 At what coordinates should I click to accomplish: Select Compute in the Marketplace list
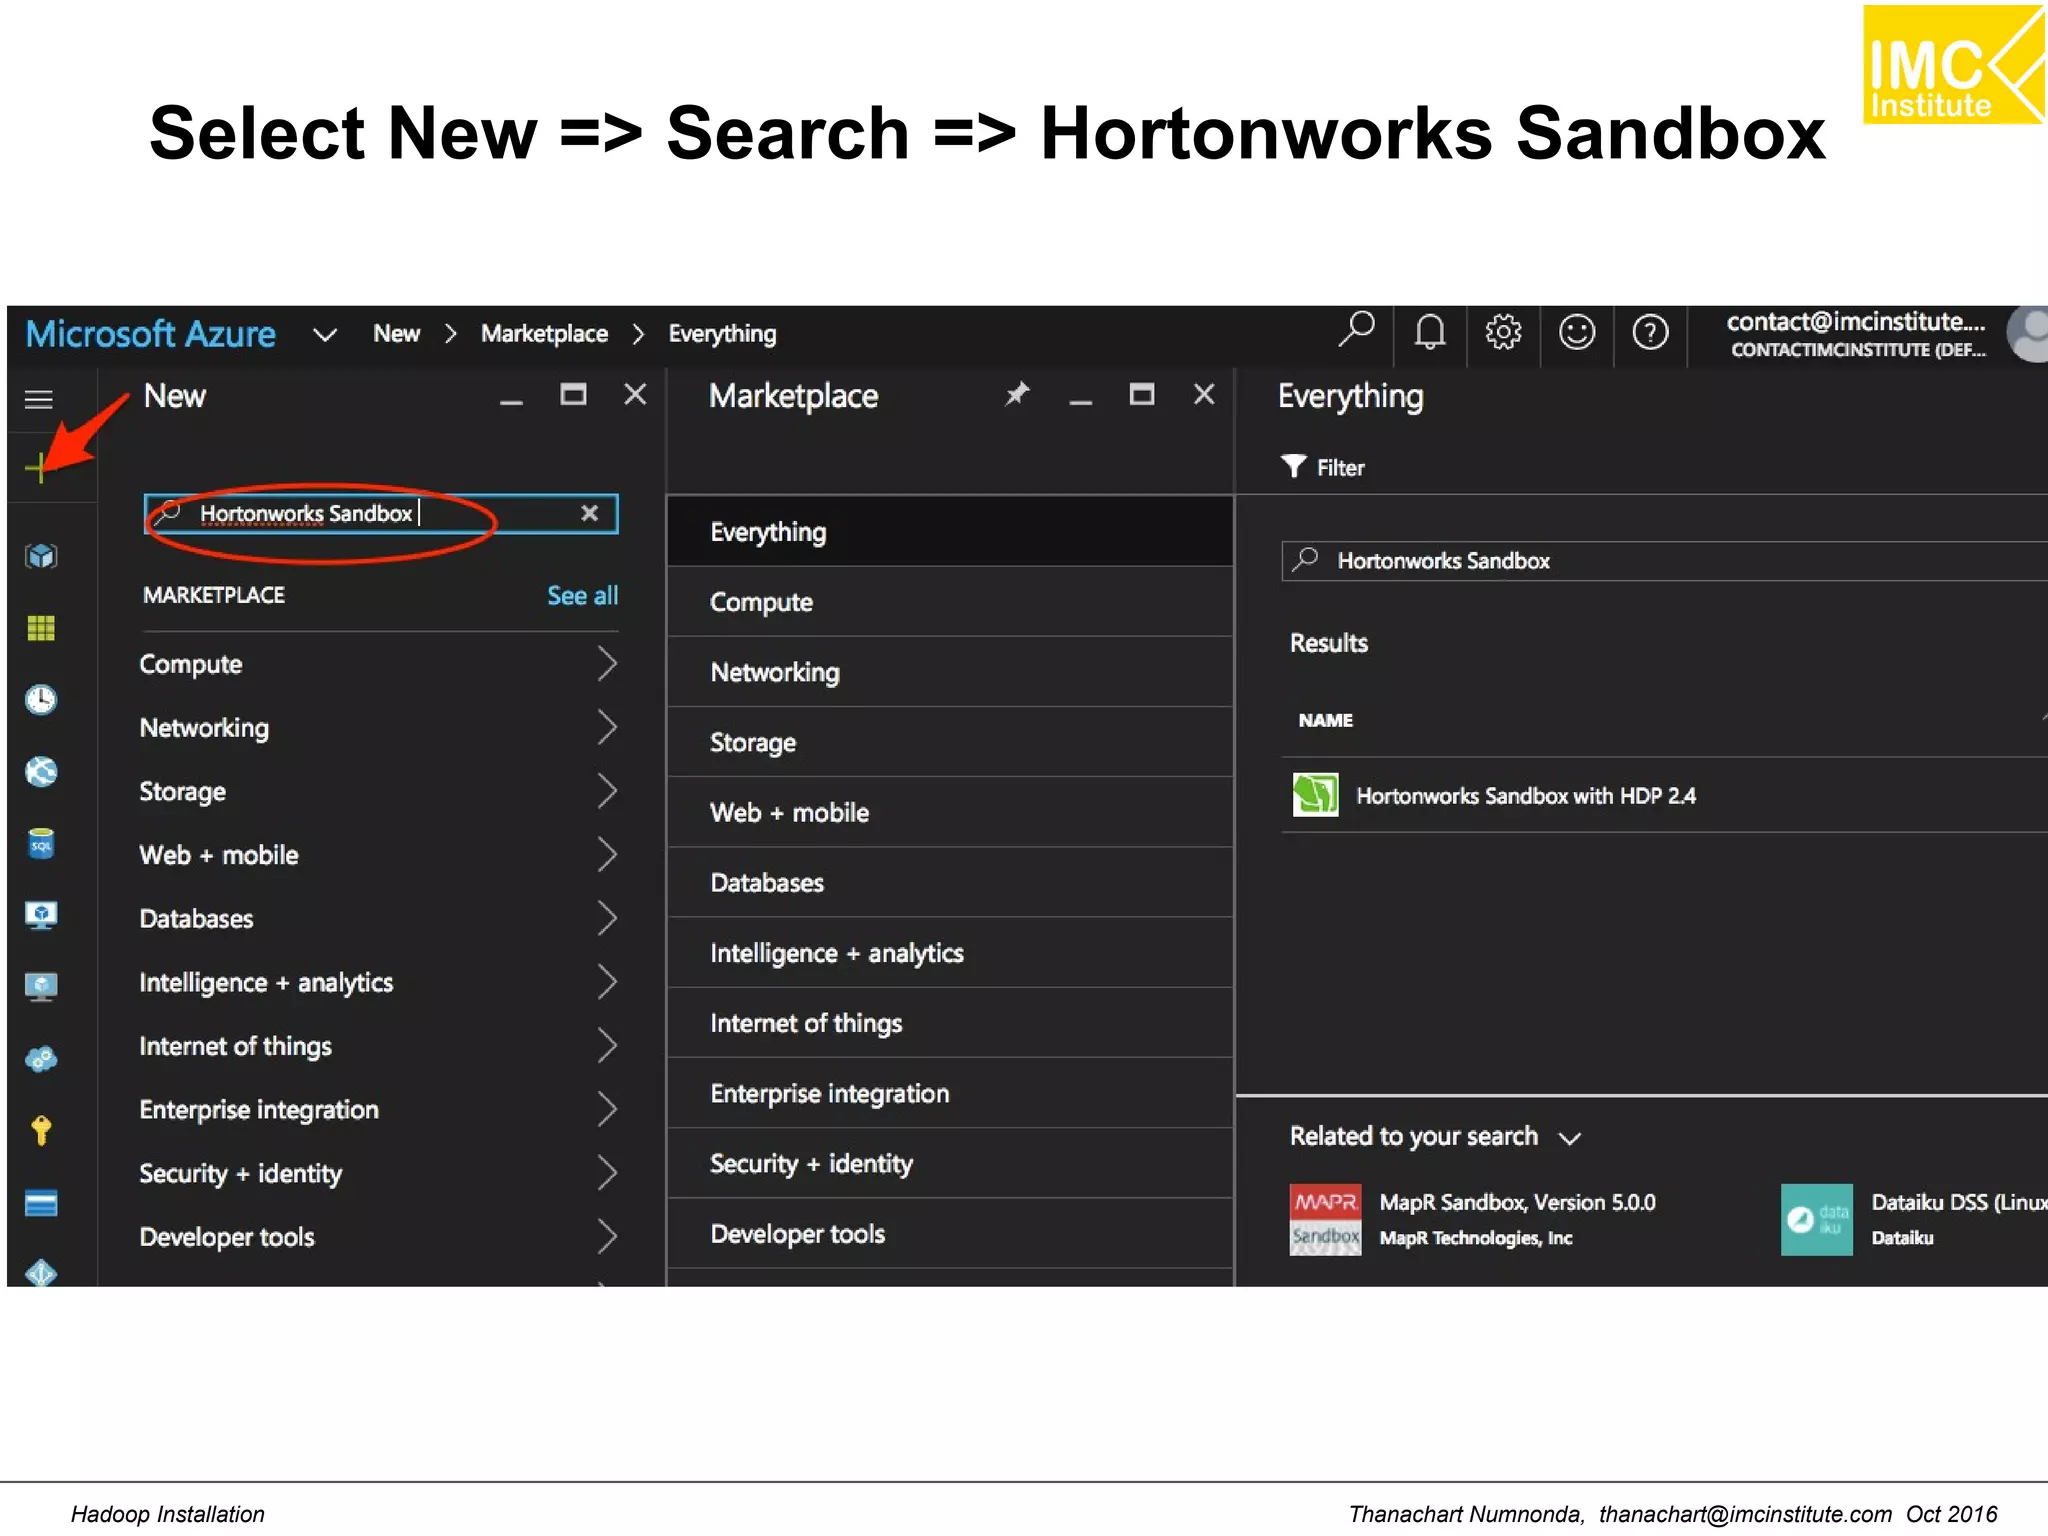pyautogui.click(x=950, y=602)
